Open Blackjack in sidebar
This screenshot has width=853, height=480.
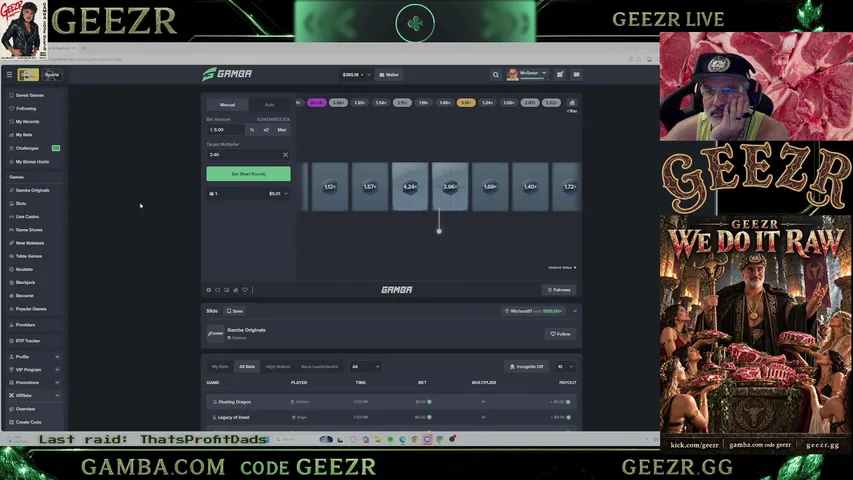click(25, 282)
